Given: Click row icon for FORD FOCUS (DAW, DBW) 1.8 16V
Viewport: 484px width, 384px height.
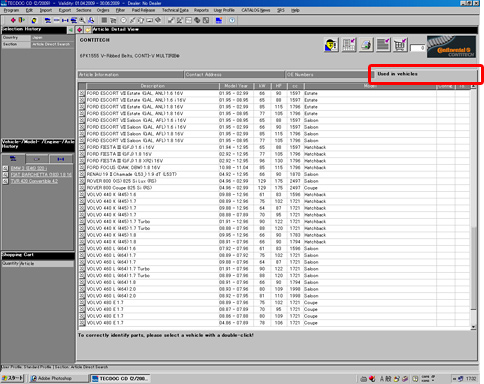Looking at the screenshot, I should pyautogui.click(x=82, y=168).
